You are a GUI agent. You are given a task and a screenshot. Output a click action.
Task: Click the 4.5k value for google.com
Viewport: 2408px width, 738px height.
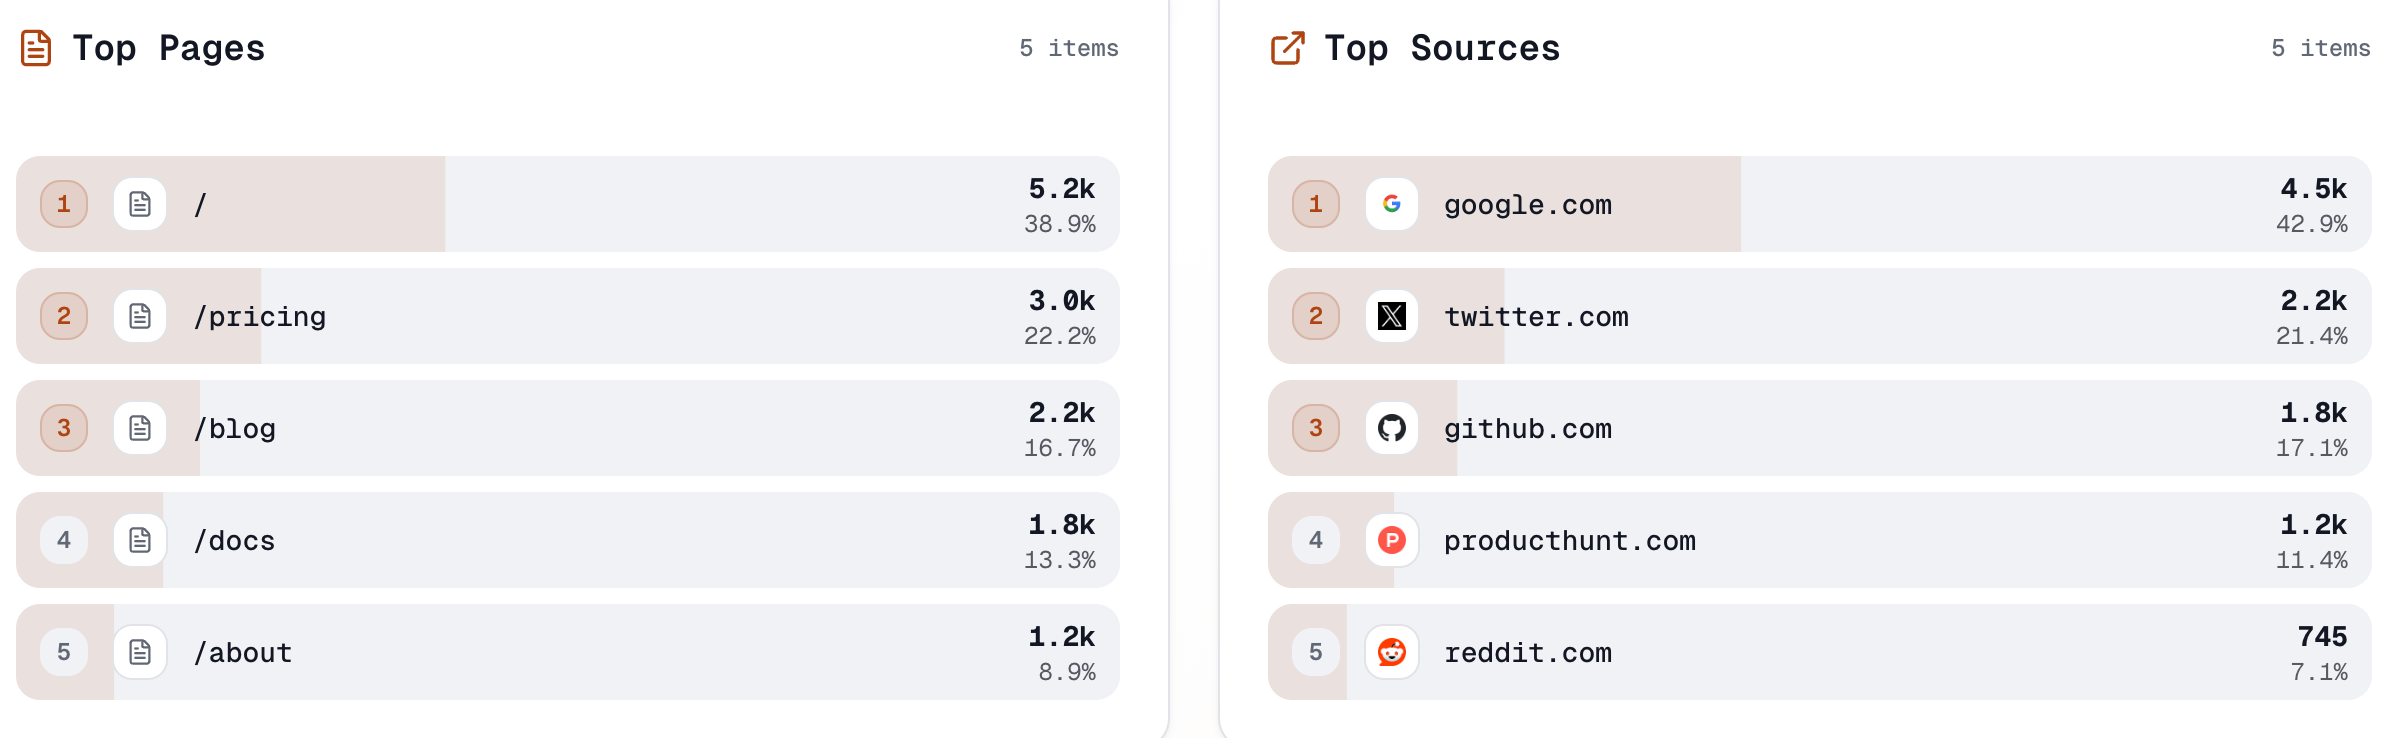click(x=2314, y=188)
